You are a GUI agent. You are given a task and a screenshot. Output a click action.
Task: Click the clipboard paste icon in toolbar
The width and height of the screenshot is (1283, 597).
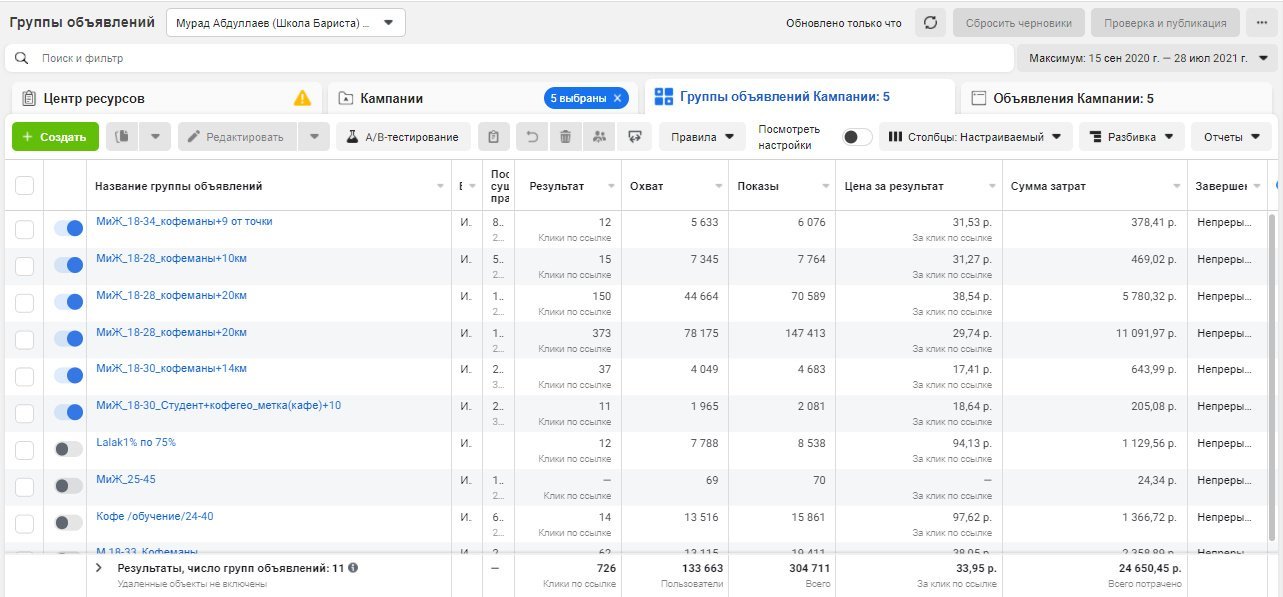coord(493,137)
